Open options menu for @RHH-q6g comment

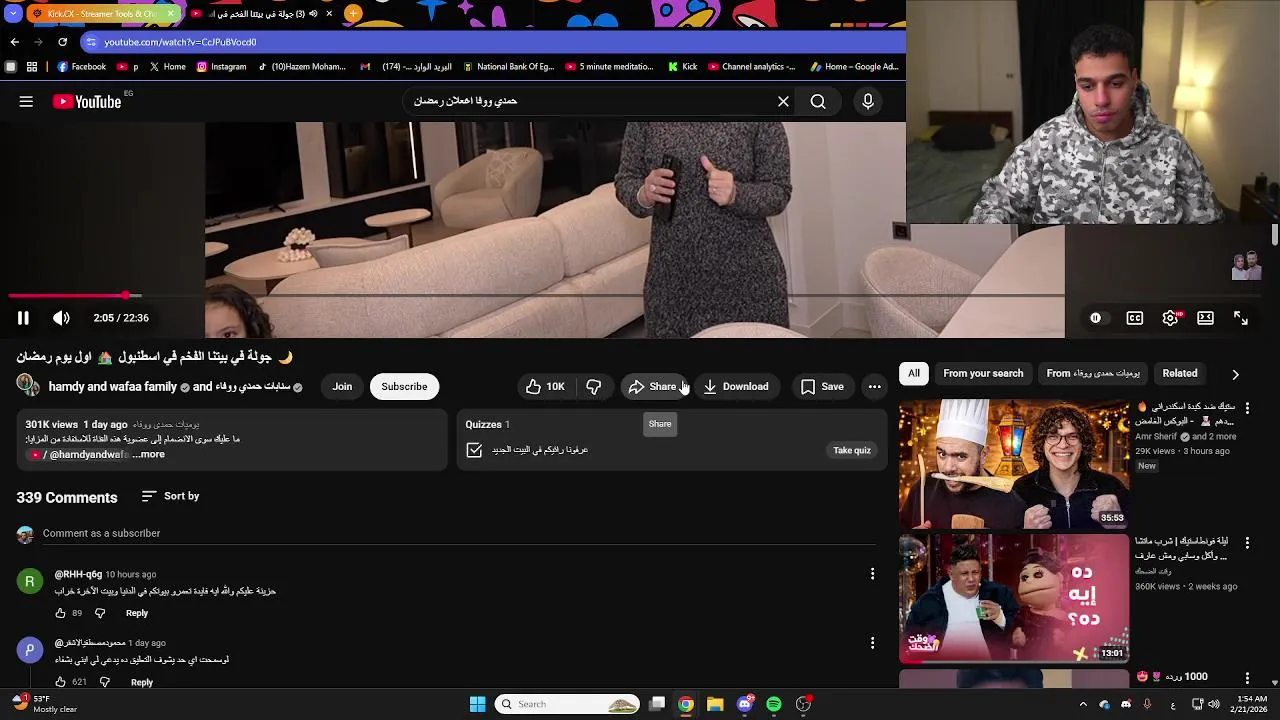coord(872,574)
